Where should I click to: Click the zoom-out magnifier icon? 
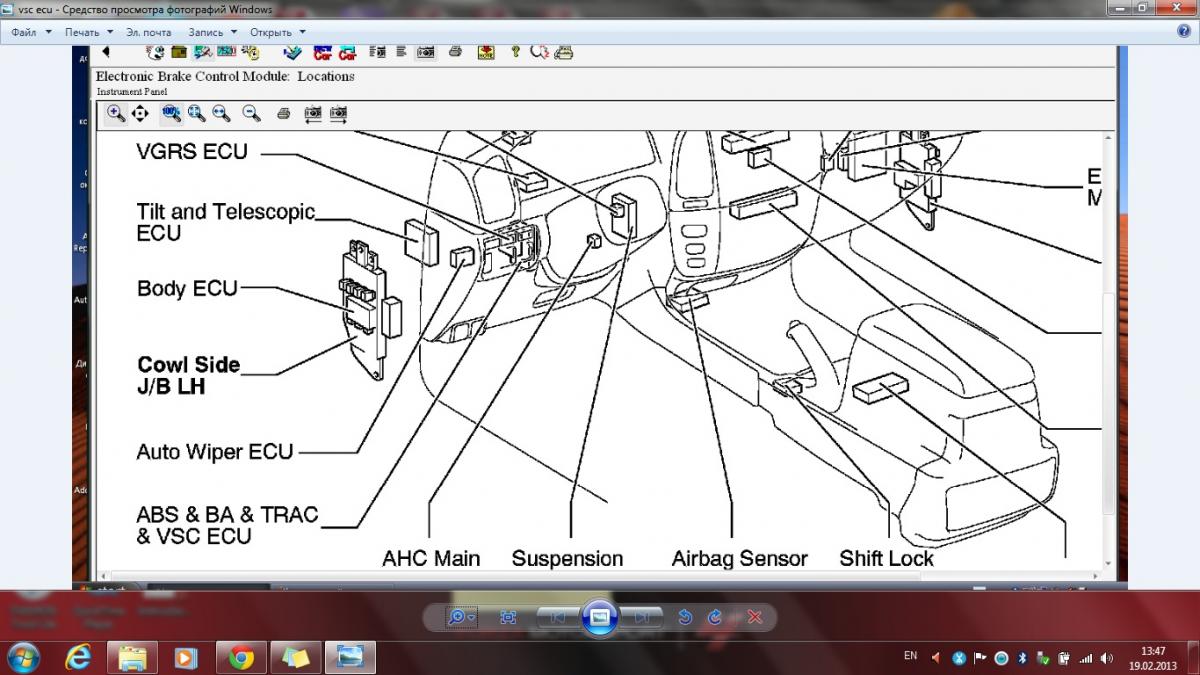[x=251, y=114]
